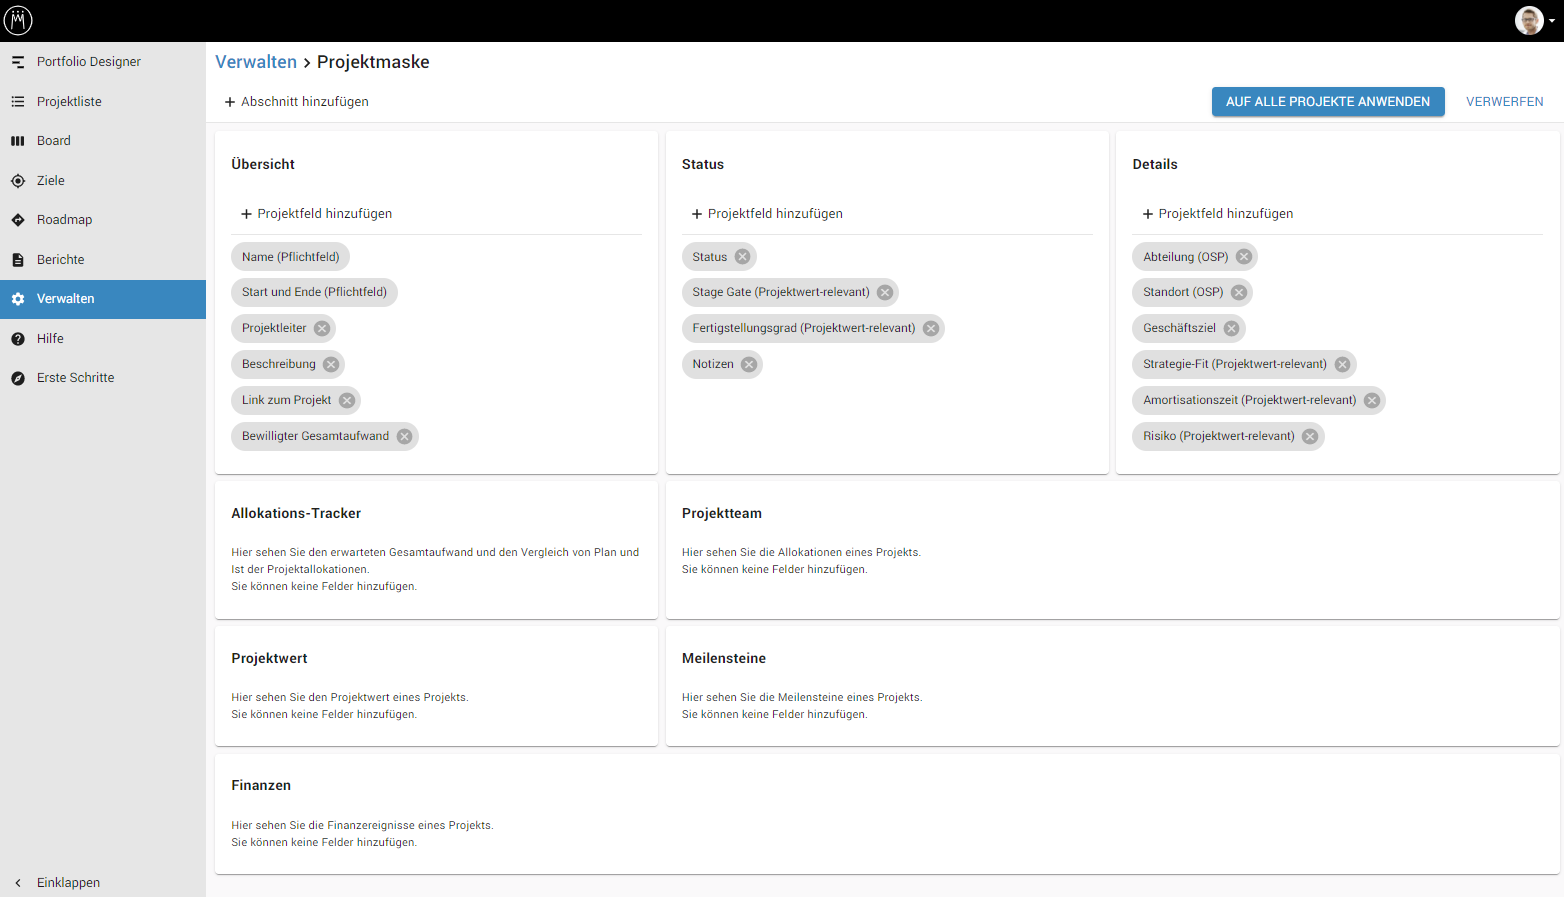Image resolution: width=1564 pixels, height=897 pixels.
Task: Remove the Beschreibung field chip
Action: 331,364
